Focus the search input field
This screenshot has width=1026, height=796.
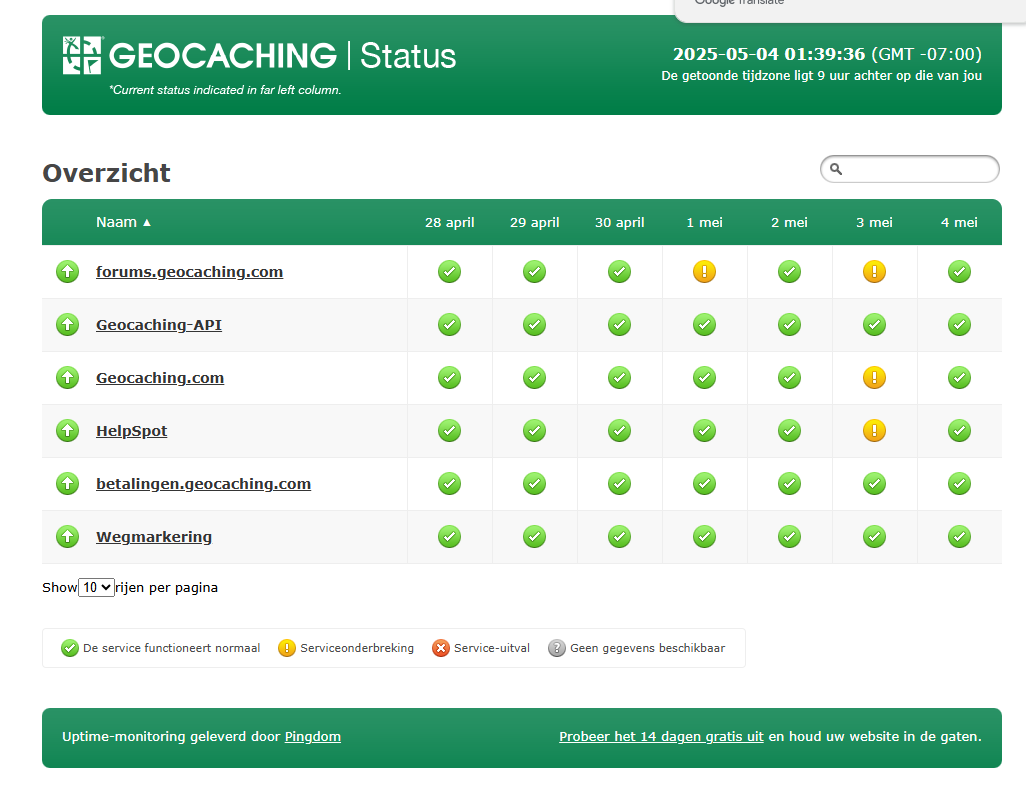pos(918,170)
